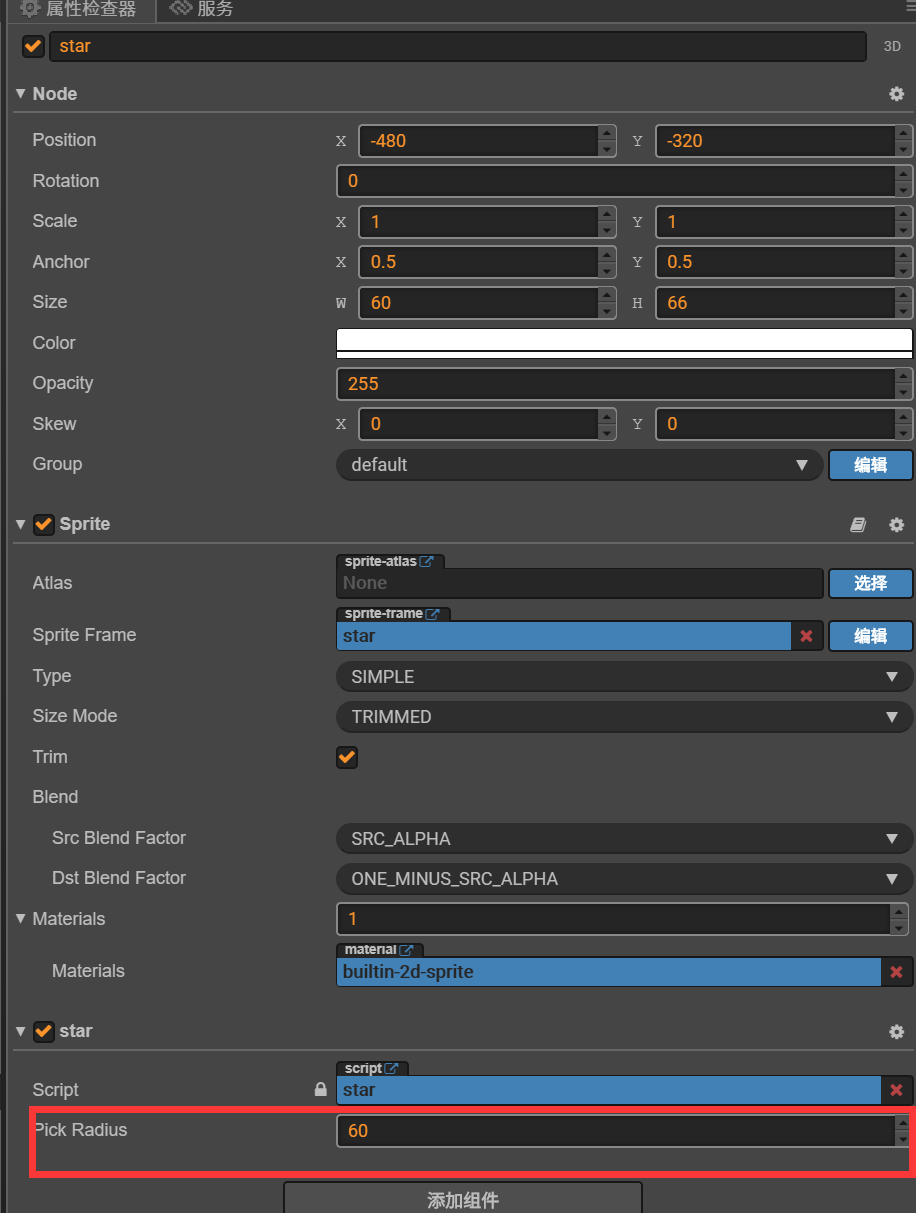
Task: Click the Opacity input field
Action: [x=616, y=384]
